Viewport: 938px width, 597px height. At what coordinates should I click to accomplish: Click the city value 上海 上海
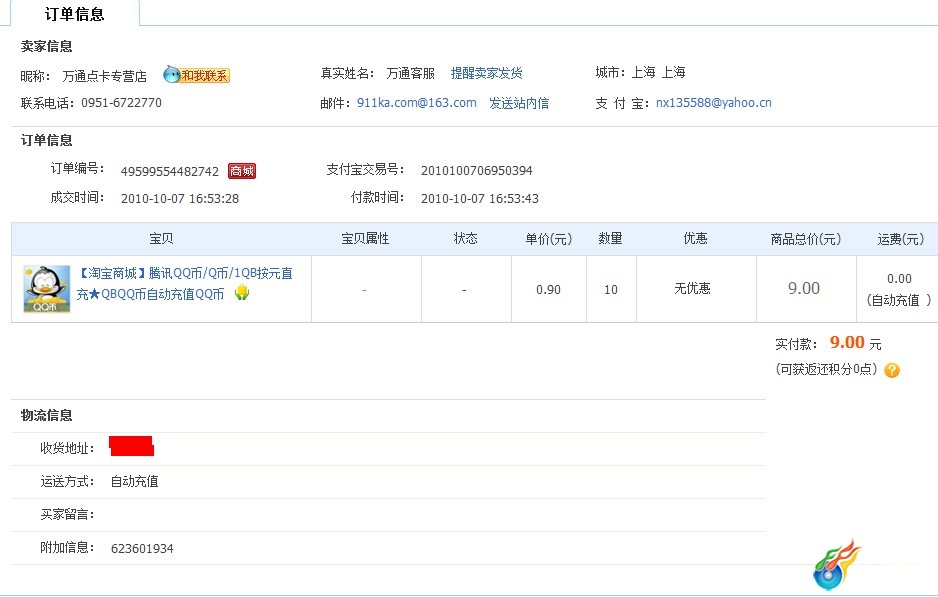coord(659,72)
